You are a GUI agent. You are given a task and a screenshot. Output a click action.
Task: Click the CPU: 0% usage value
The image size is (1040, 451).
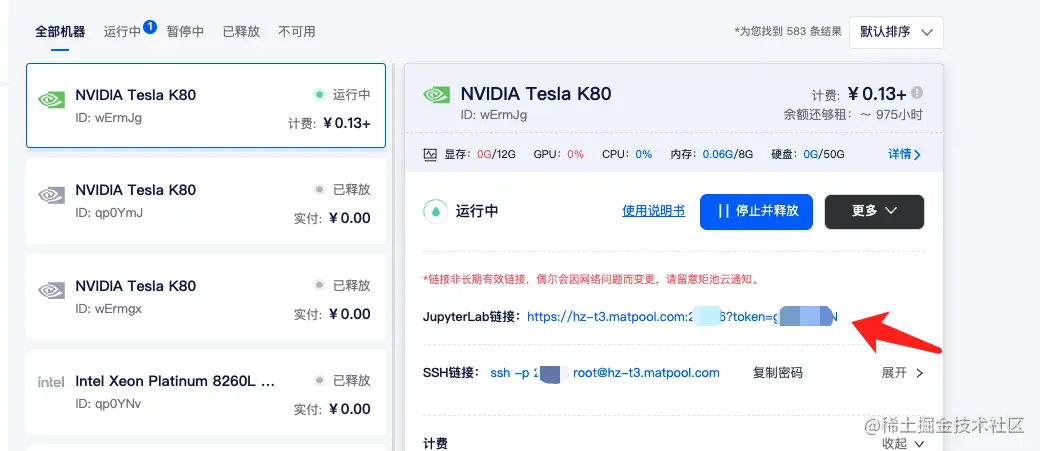click(x=627, y=155)
